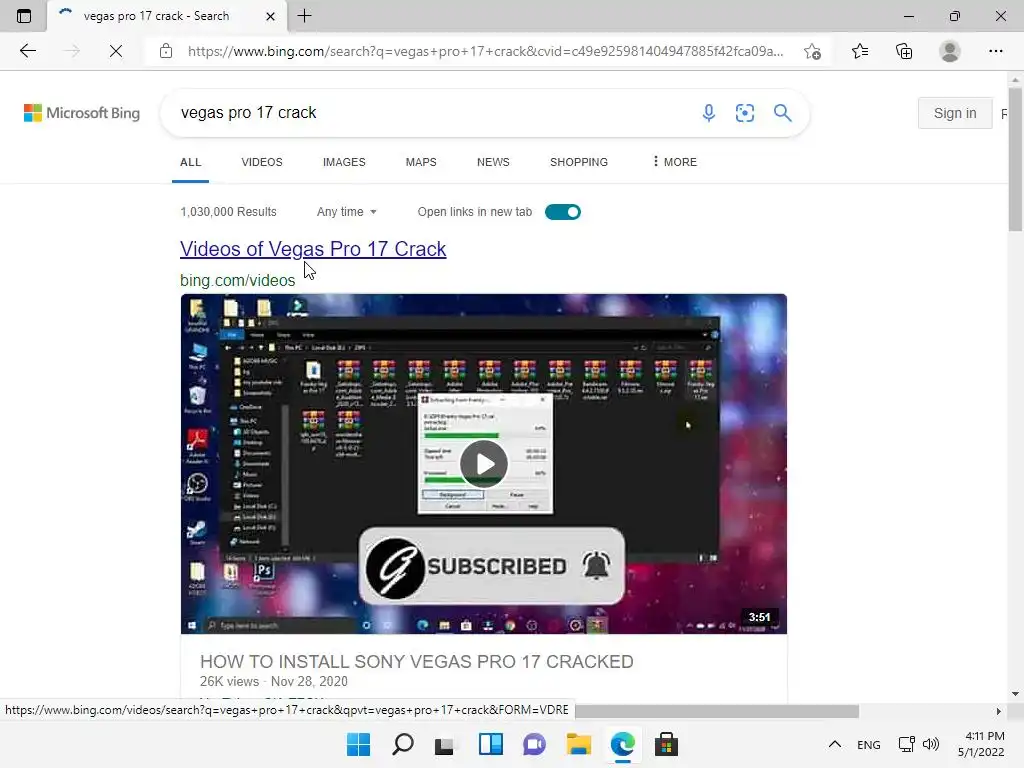This screenshot has width=1024, height=768.
Task: Stop loading the page
Action: [x=116, y=51]
